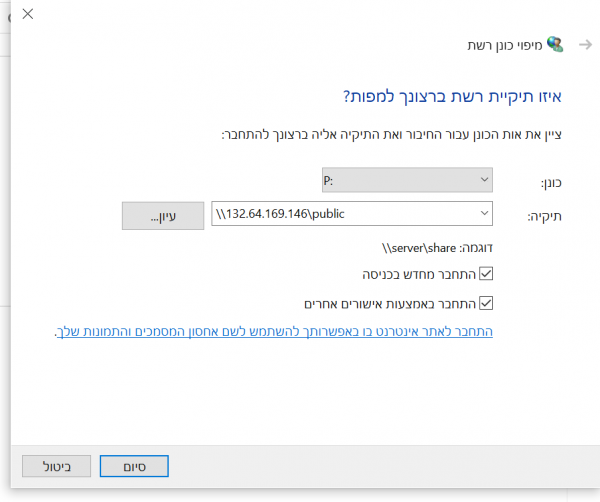Open the link for connecting to a website for document storage
Image resolution: width=600 pixels, height=502 pixels.
(x=274, y=331)
